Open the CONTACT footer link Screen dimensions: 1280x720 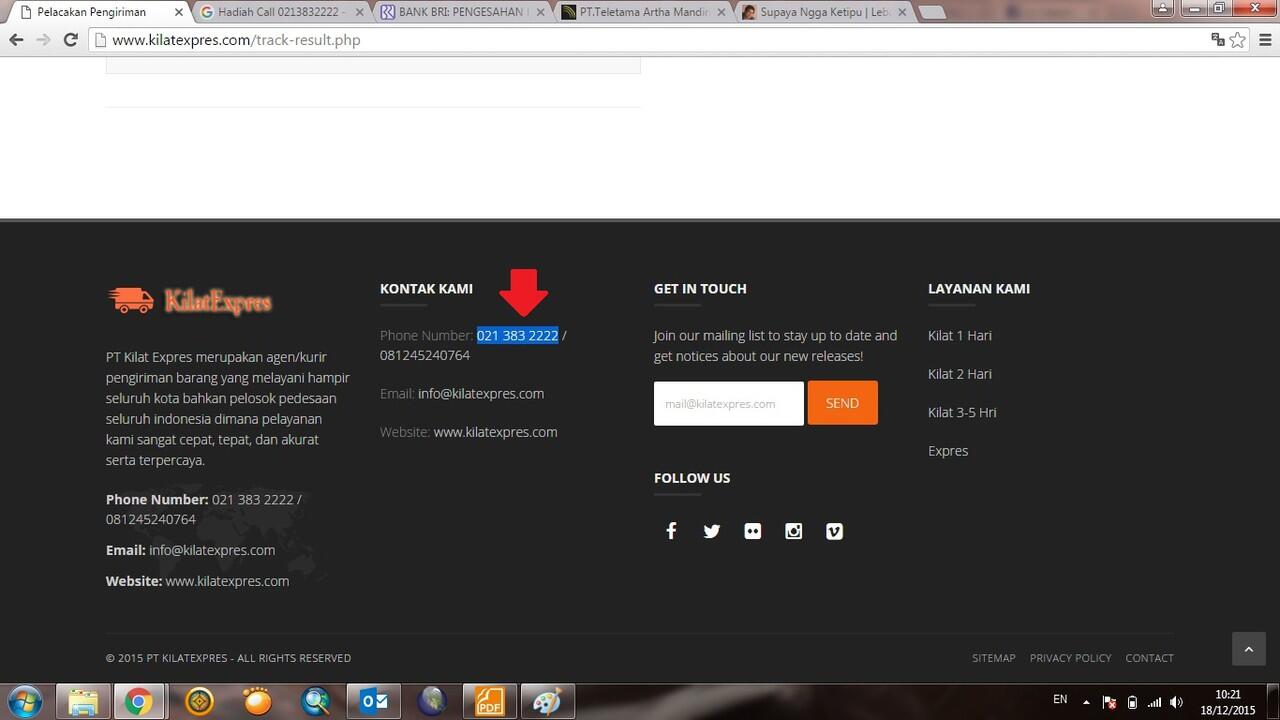coord(1149,658)
